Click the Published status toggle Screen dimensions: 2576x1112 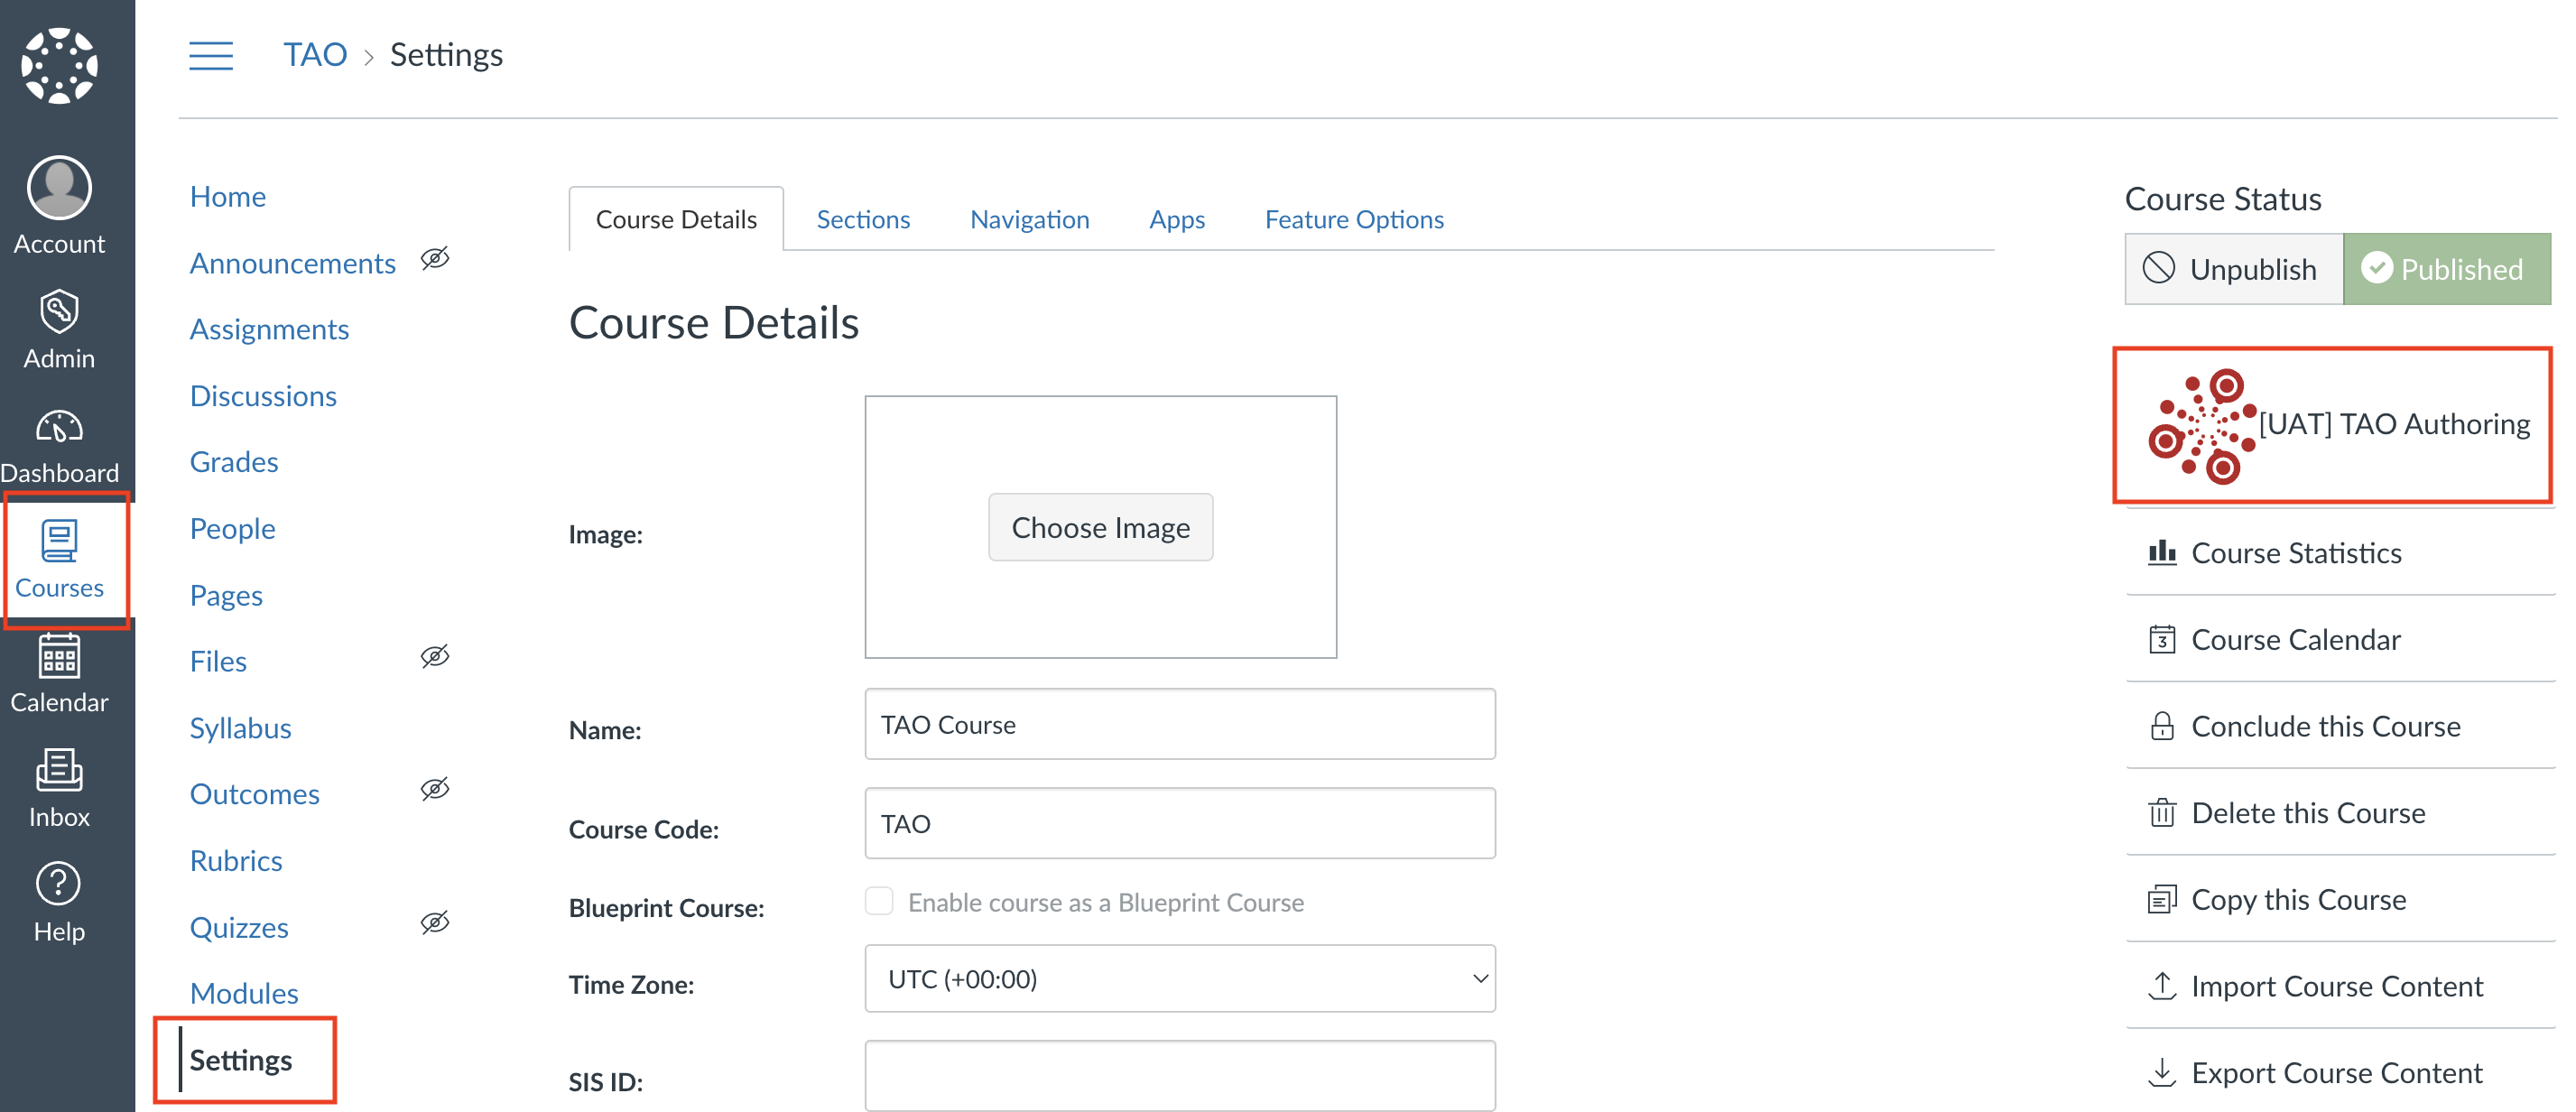click(2446, 268)
